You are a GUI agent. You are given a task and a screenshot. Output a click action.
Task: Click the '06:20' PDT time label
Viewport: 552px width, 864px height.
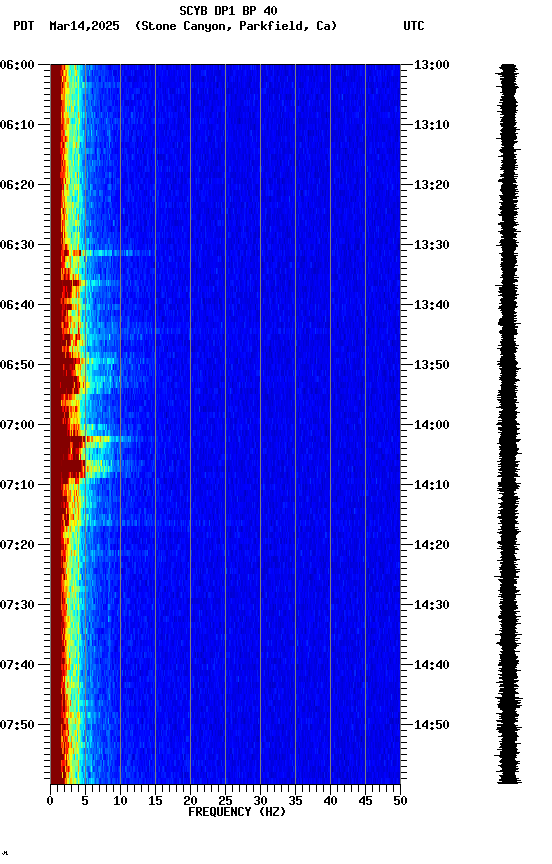(x=17, y=185)
